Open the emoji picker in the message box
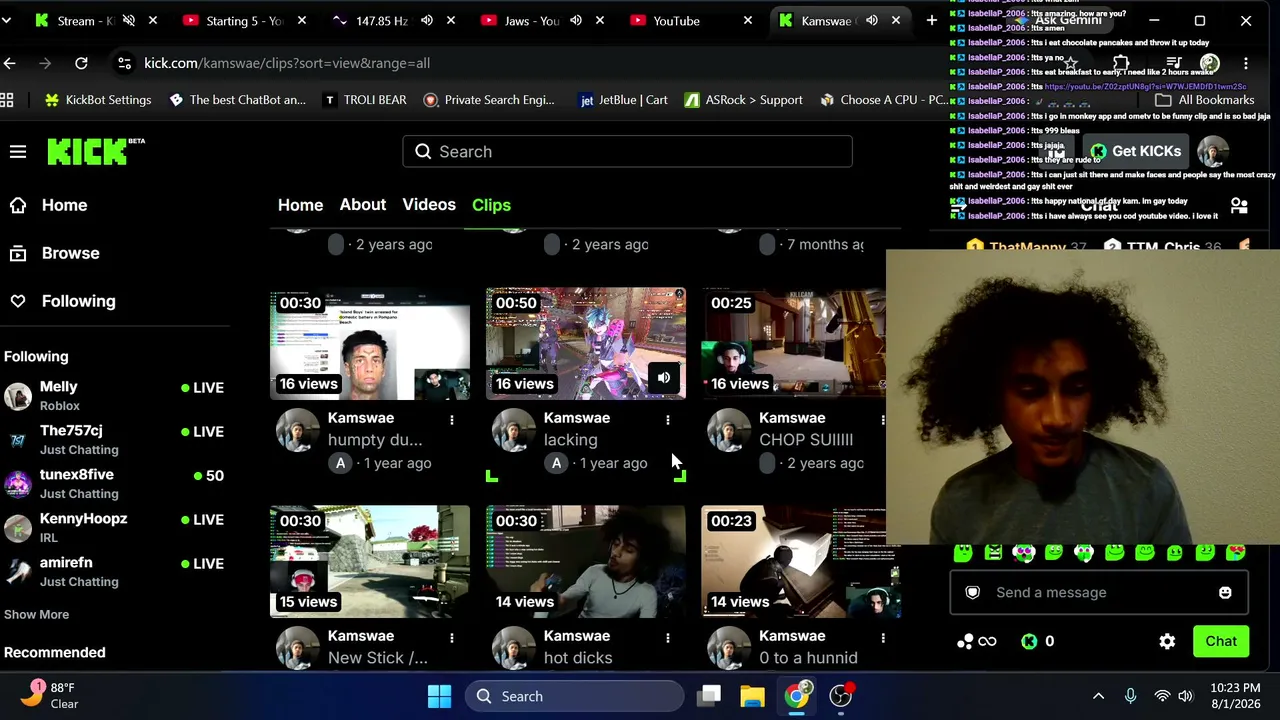The height and width of the screenshot is (720, 1280). point(1225,592)
